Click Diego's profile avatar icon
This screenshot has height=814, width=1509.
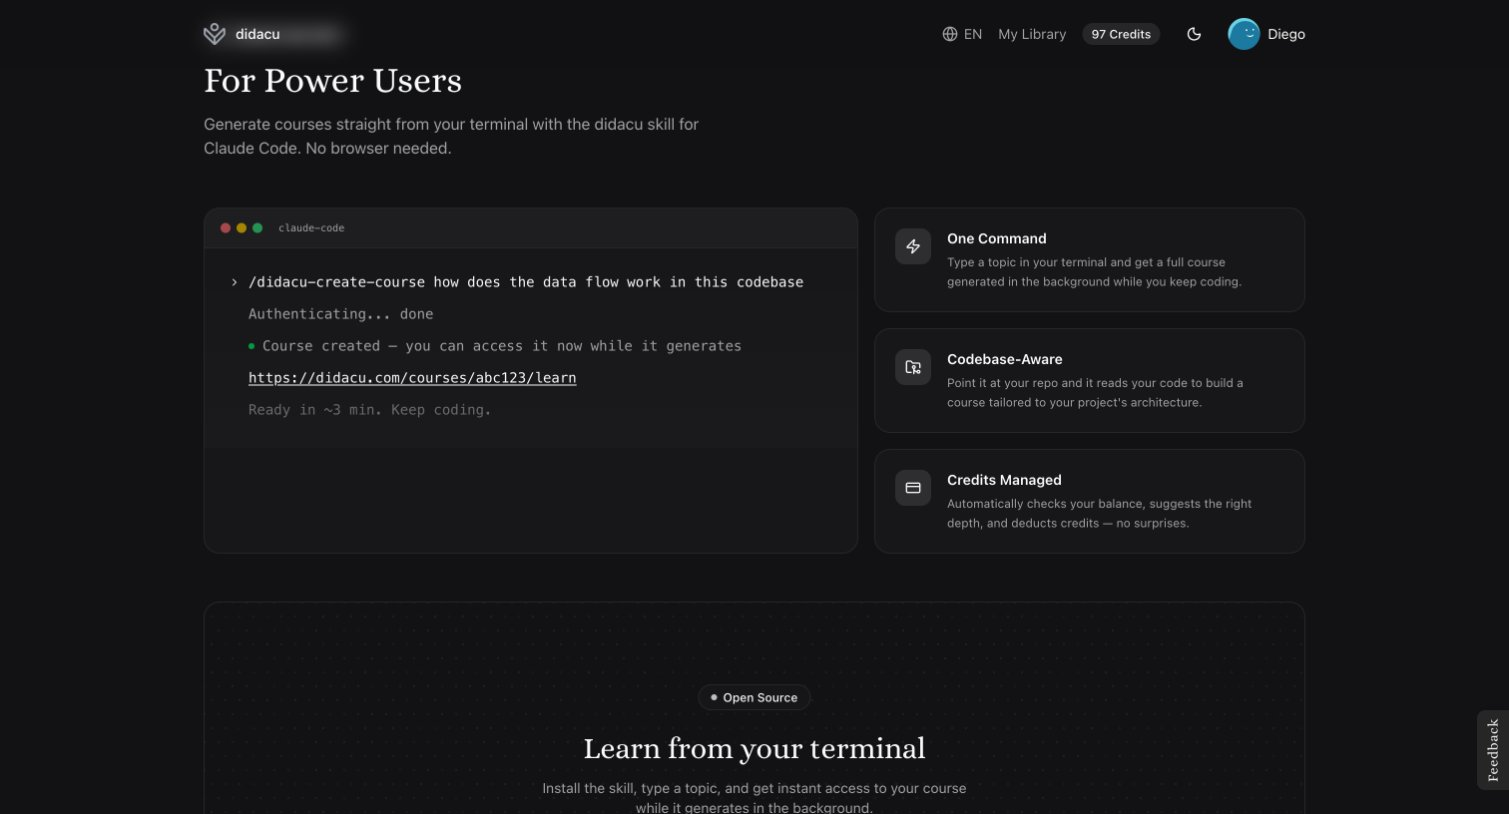[x=1243, y=33]
